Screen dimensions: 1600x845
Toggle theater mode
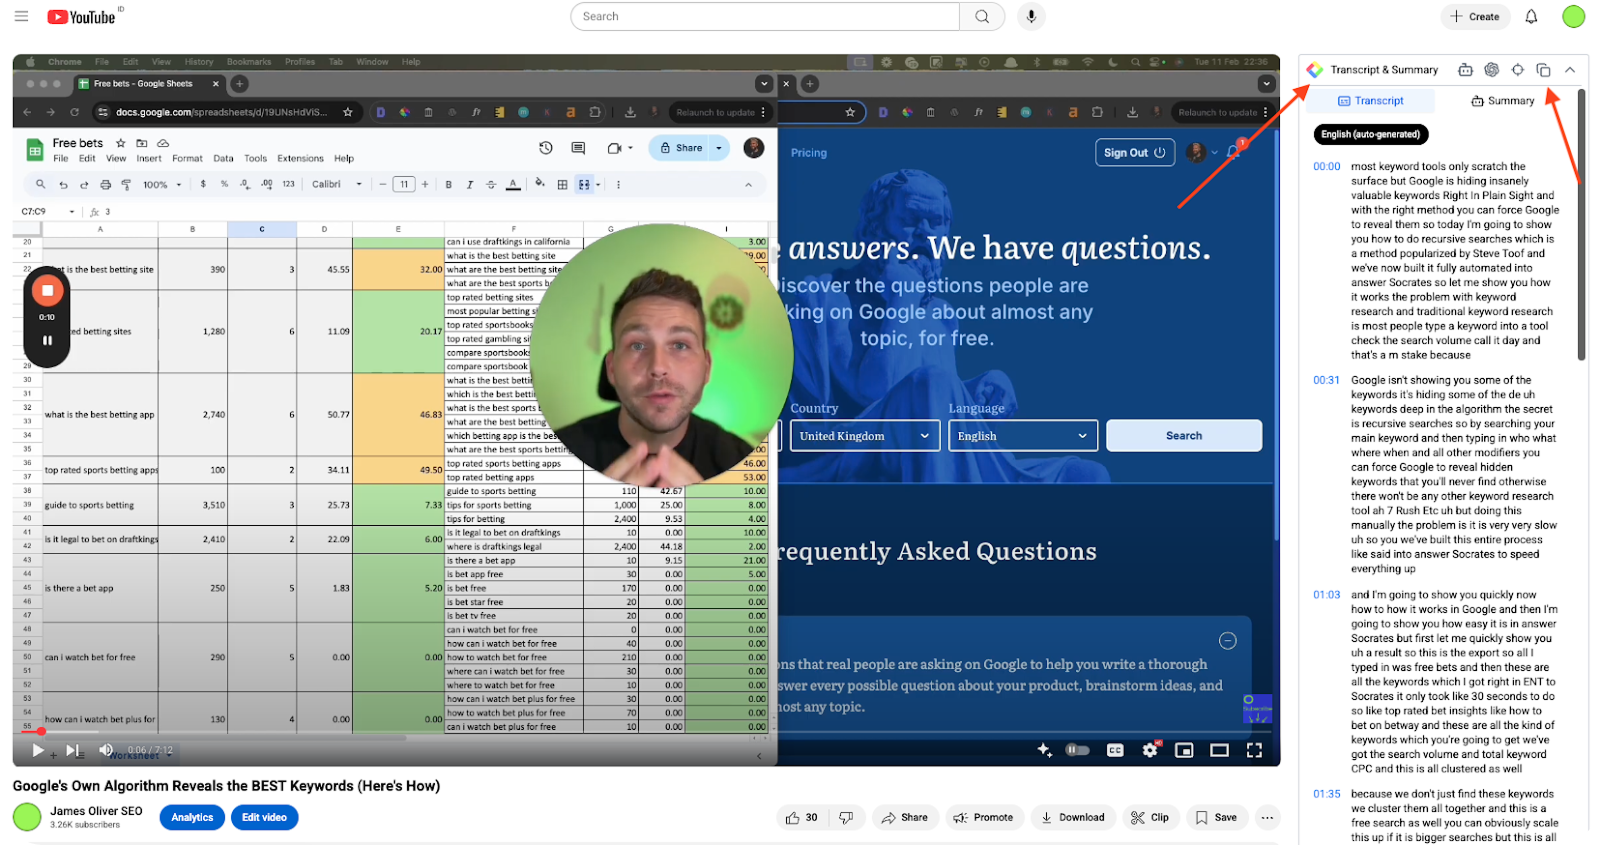tap(1219, 750)
